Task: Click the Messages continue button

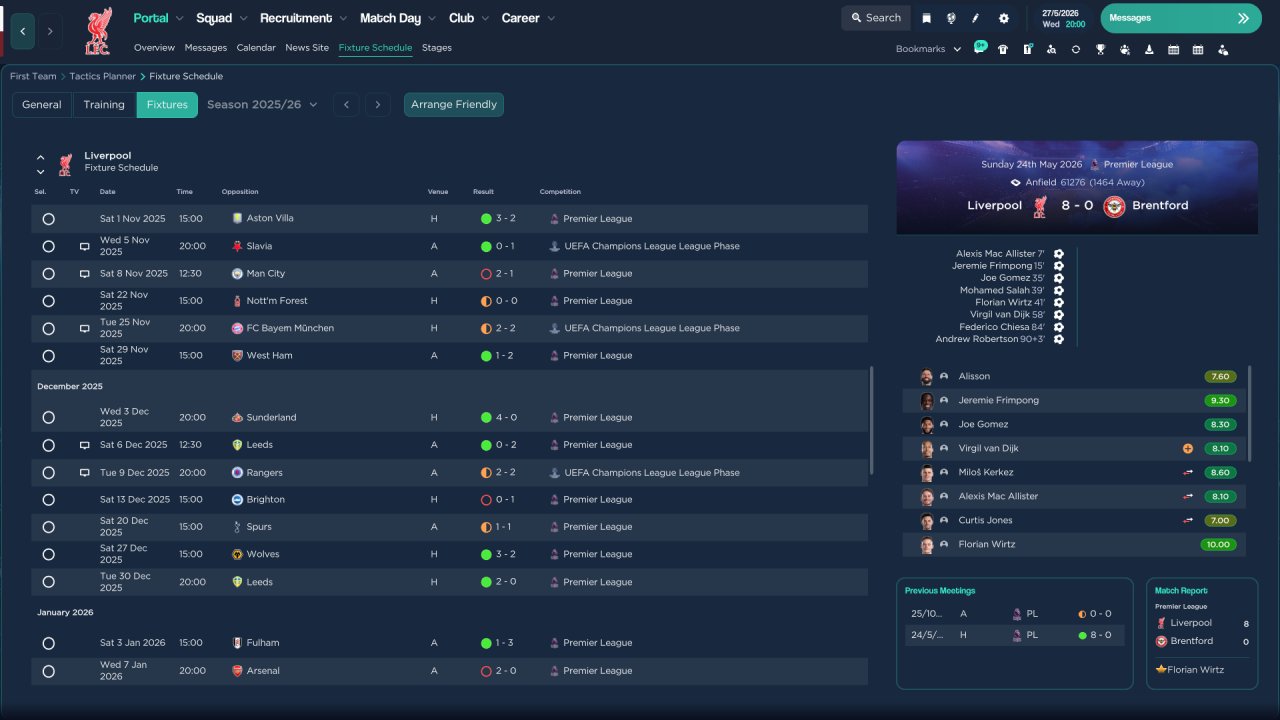Action: click(x=1181, y=18)
